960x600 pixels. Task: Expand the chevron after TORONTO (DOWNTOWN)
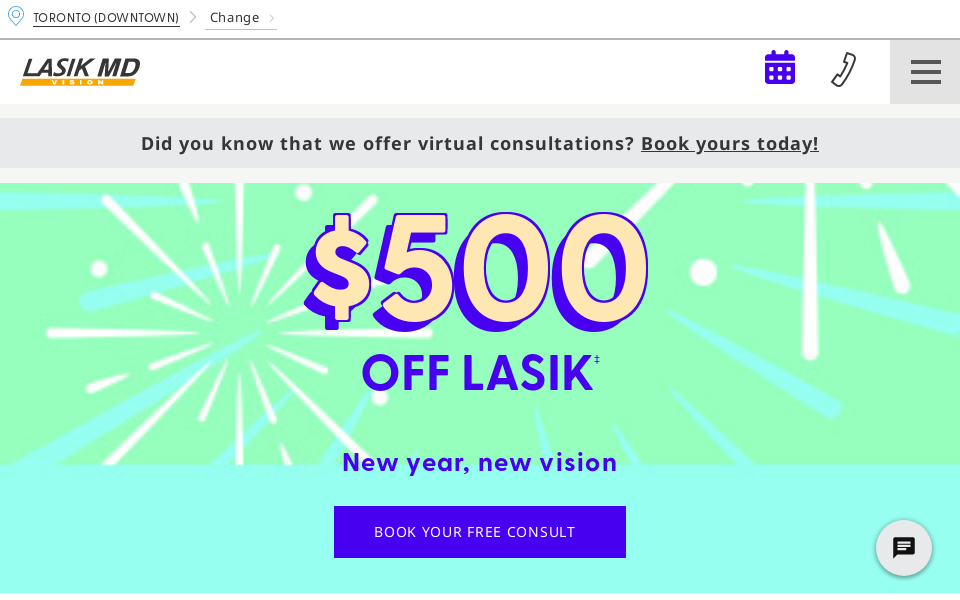coord(194,17)
